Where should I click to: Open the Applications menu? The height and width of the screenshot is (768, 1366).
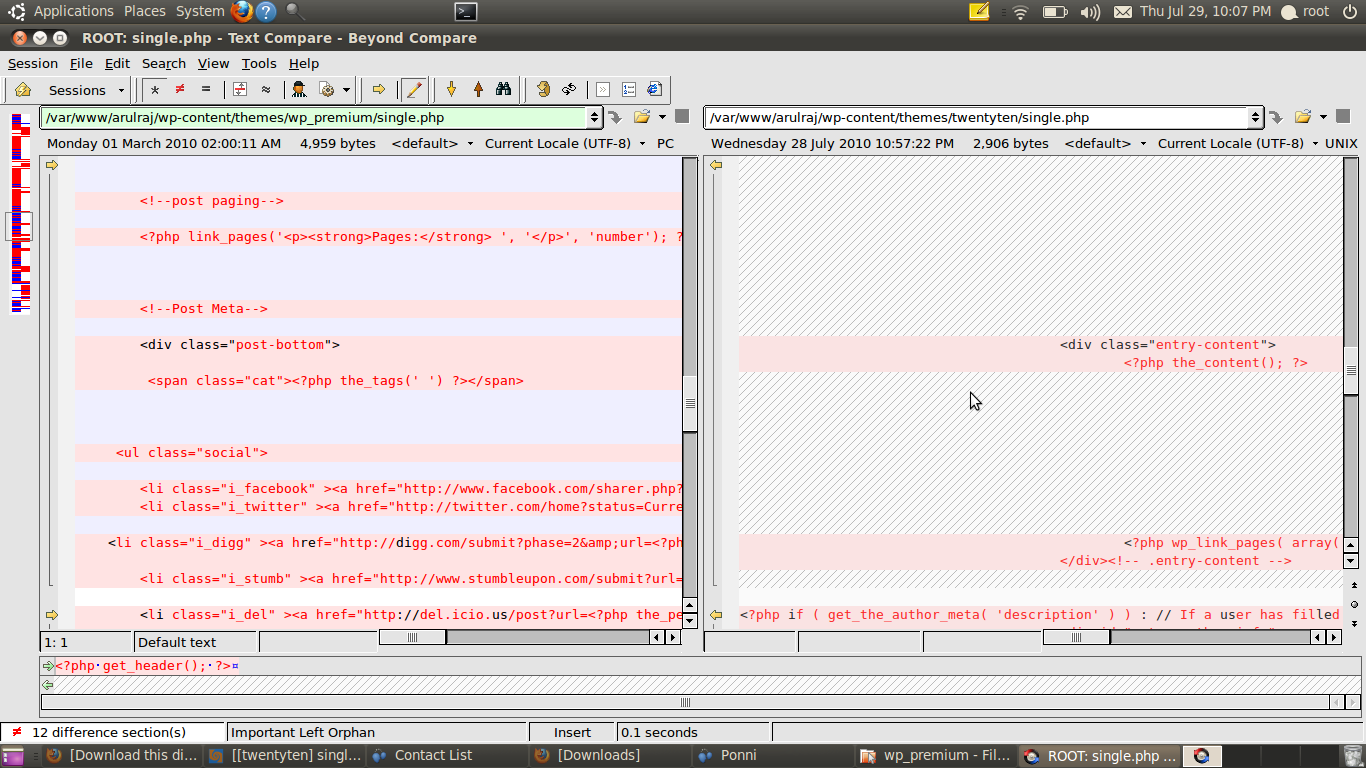point(74,11)
